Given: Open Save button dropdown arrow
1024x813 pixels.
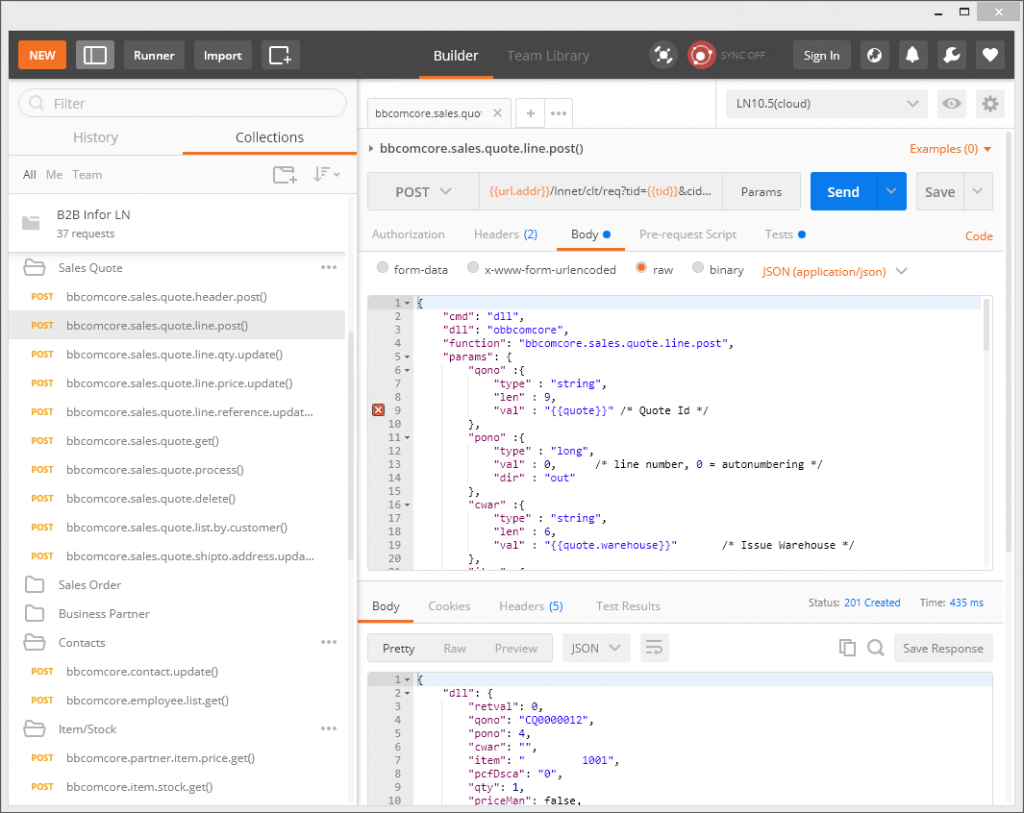Looking at the screenshot, I should pos(978,191).
